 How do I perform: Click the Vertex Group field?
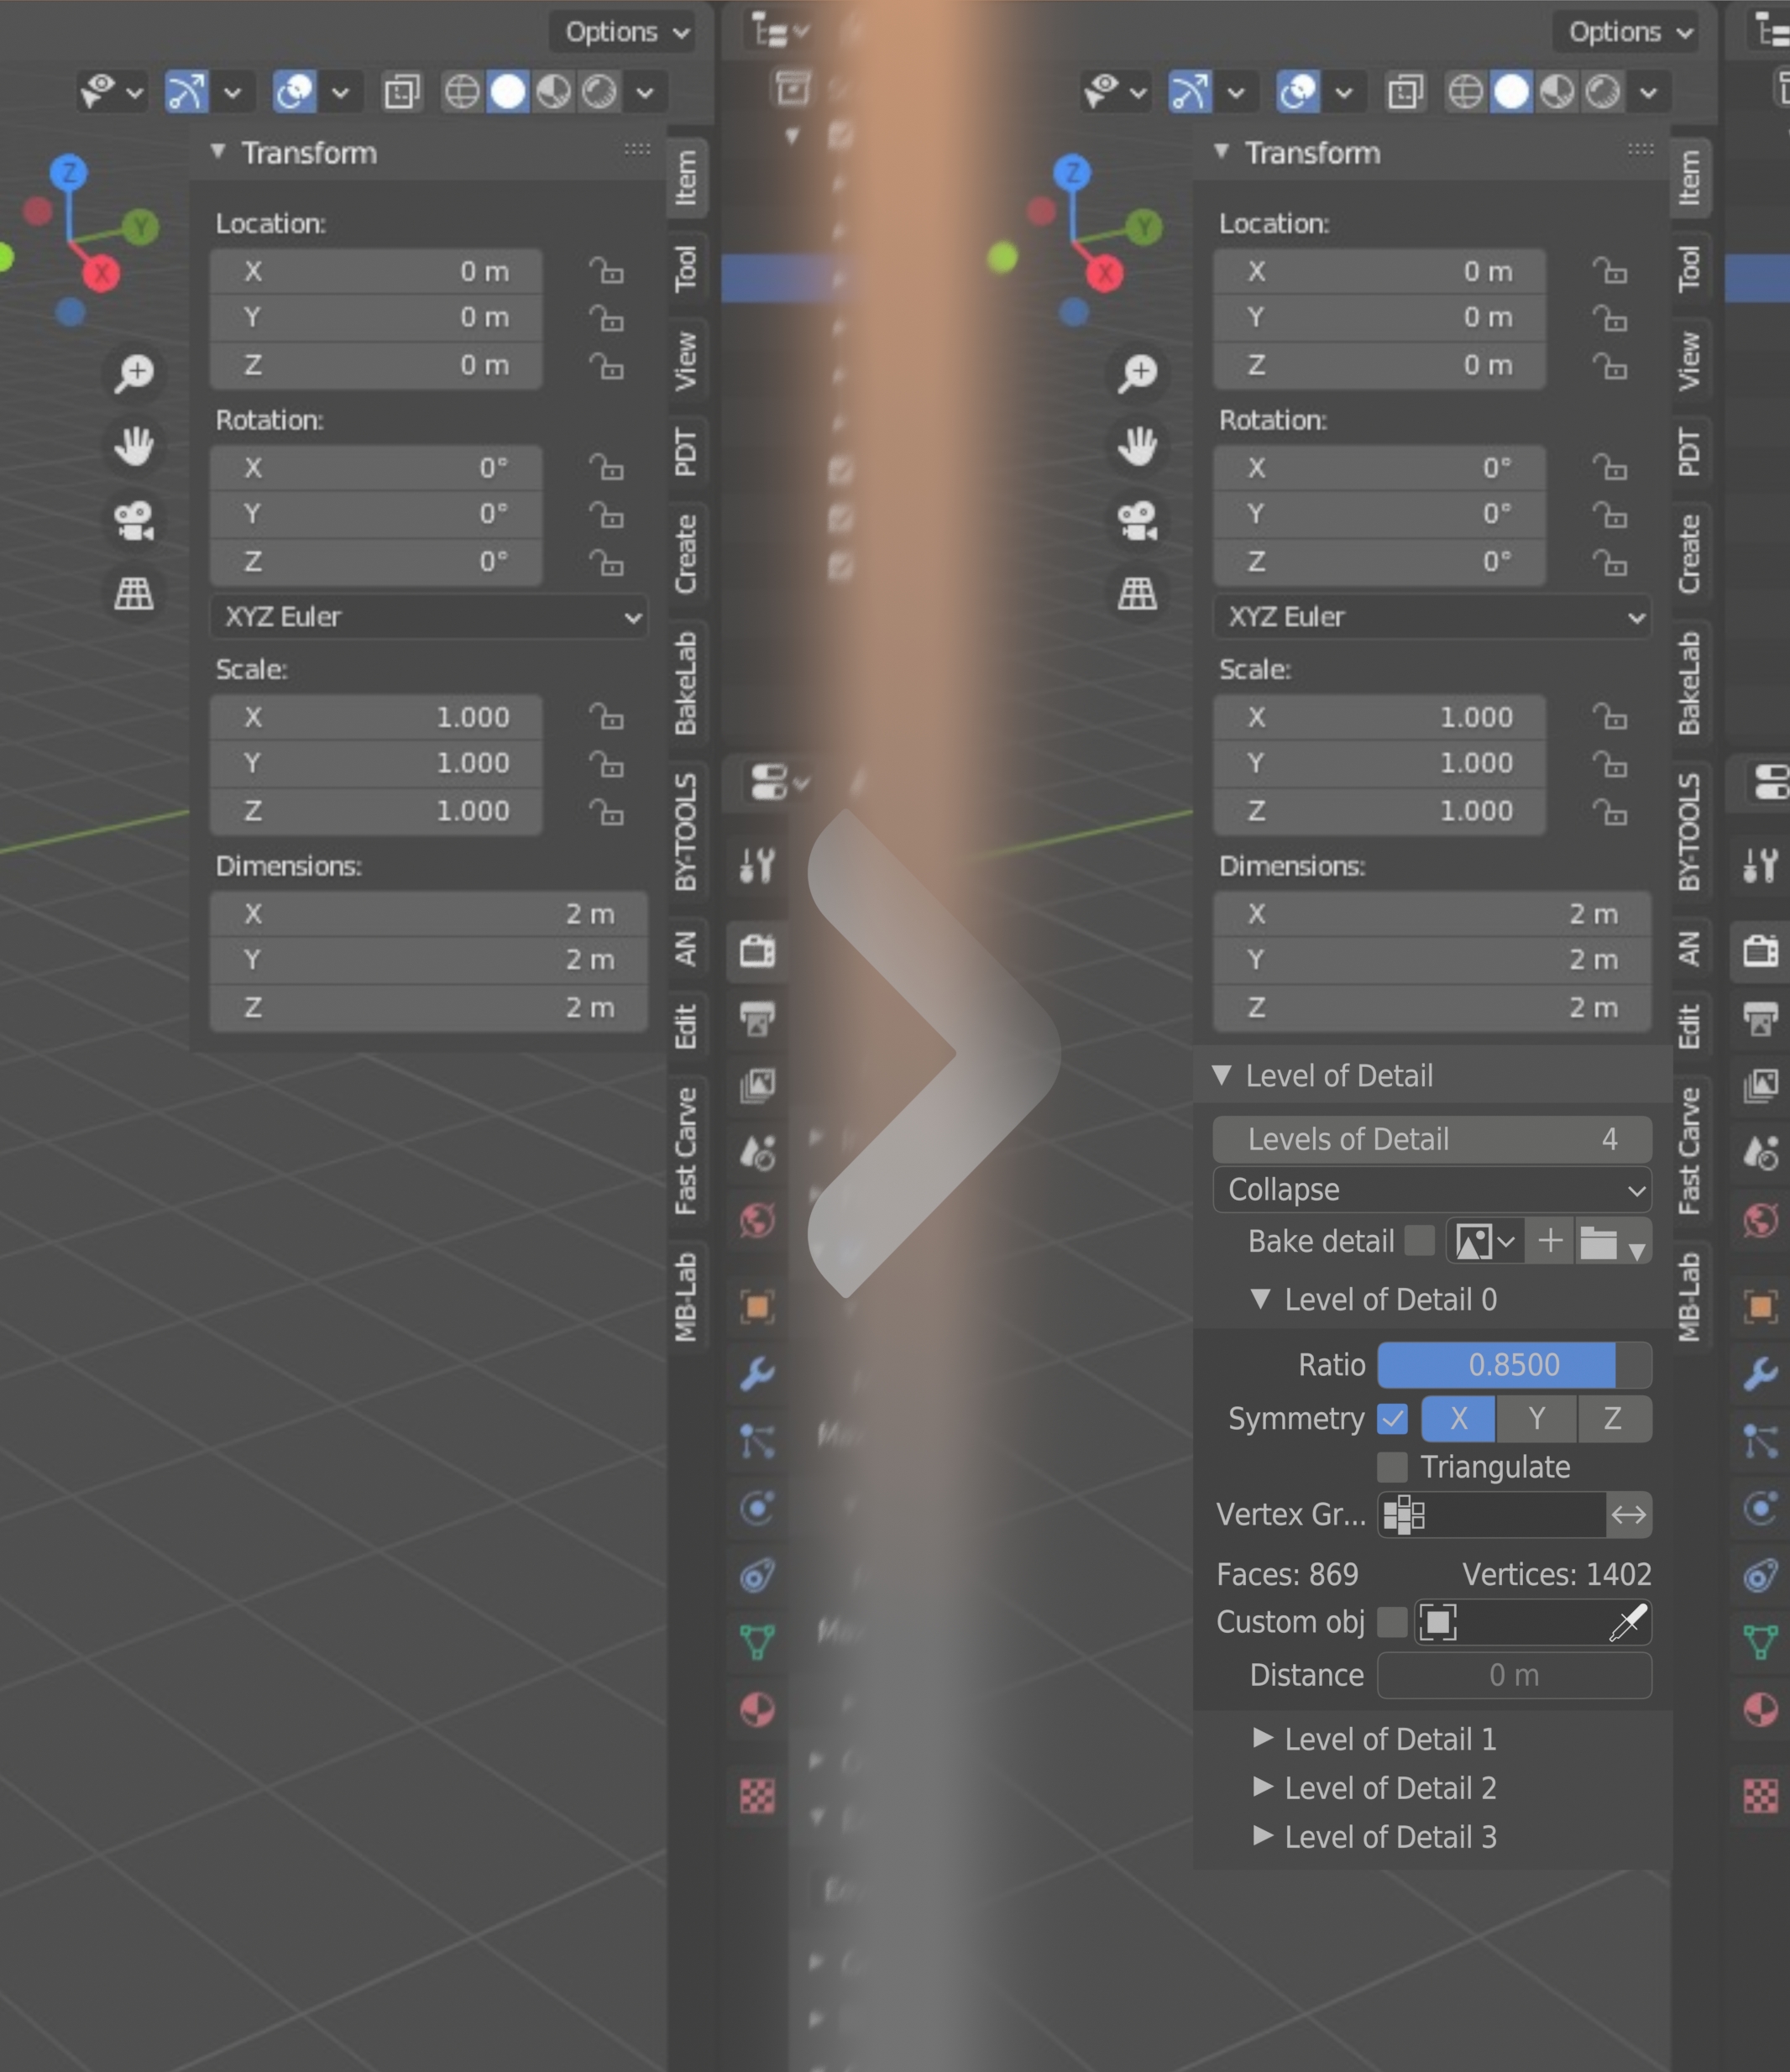[1491, 1515]
